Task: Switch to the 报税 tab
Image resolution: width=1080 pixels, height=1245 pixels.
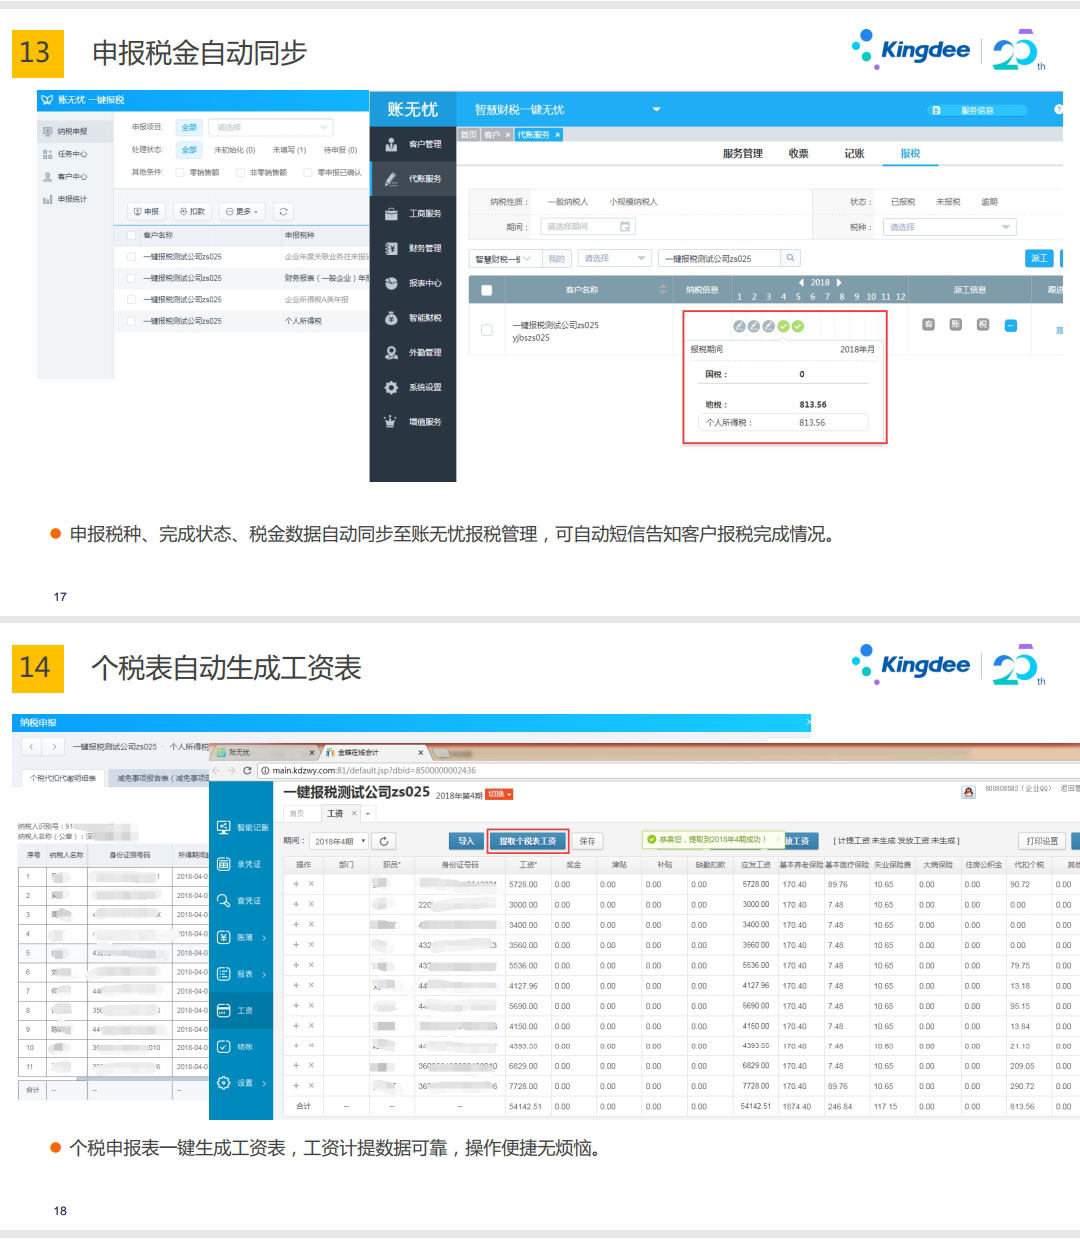Action: point(910,153)
